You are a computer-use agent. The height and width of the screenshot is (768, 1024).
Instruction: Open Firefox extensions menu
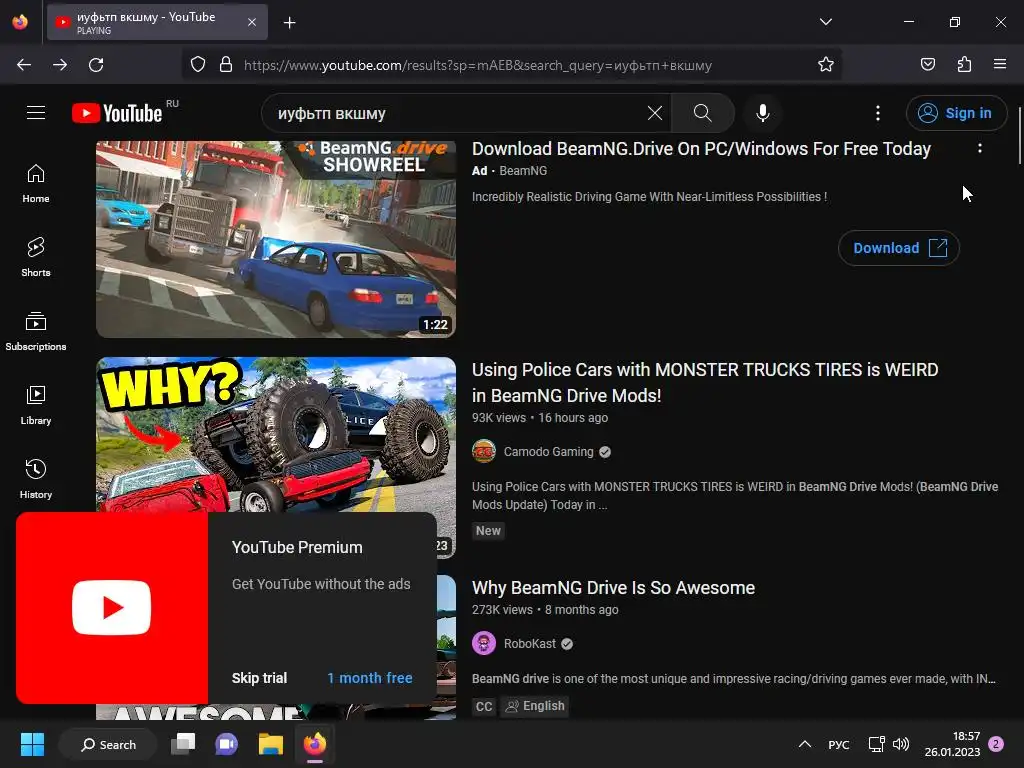pos(964,65)
